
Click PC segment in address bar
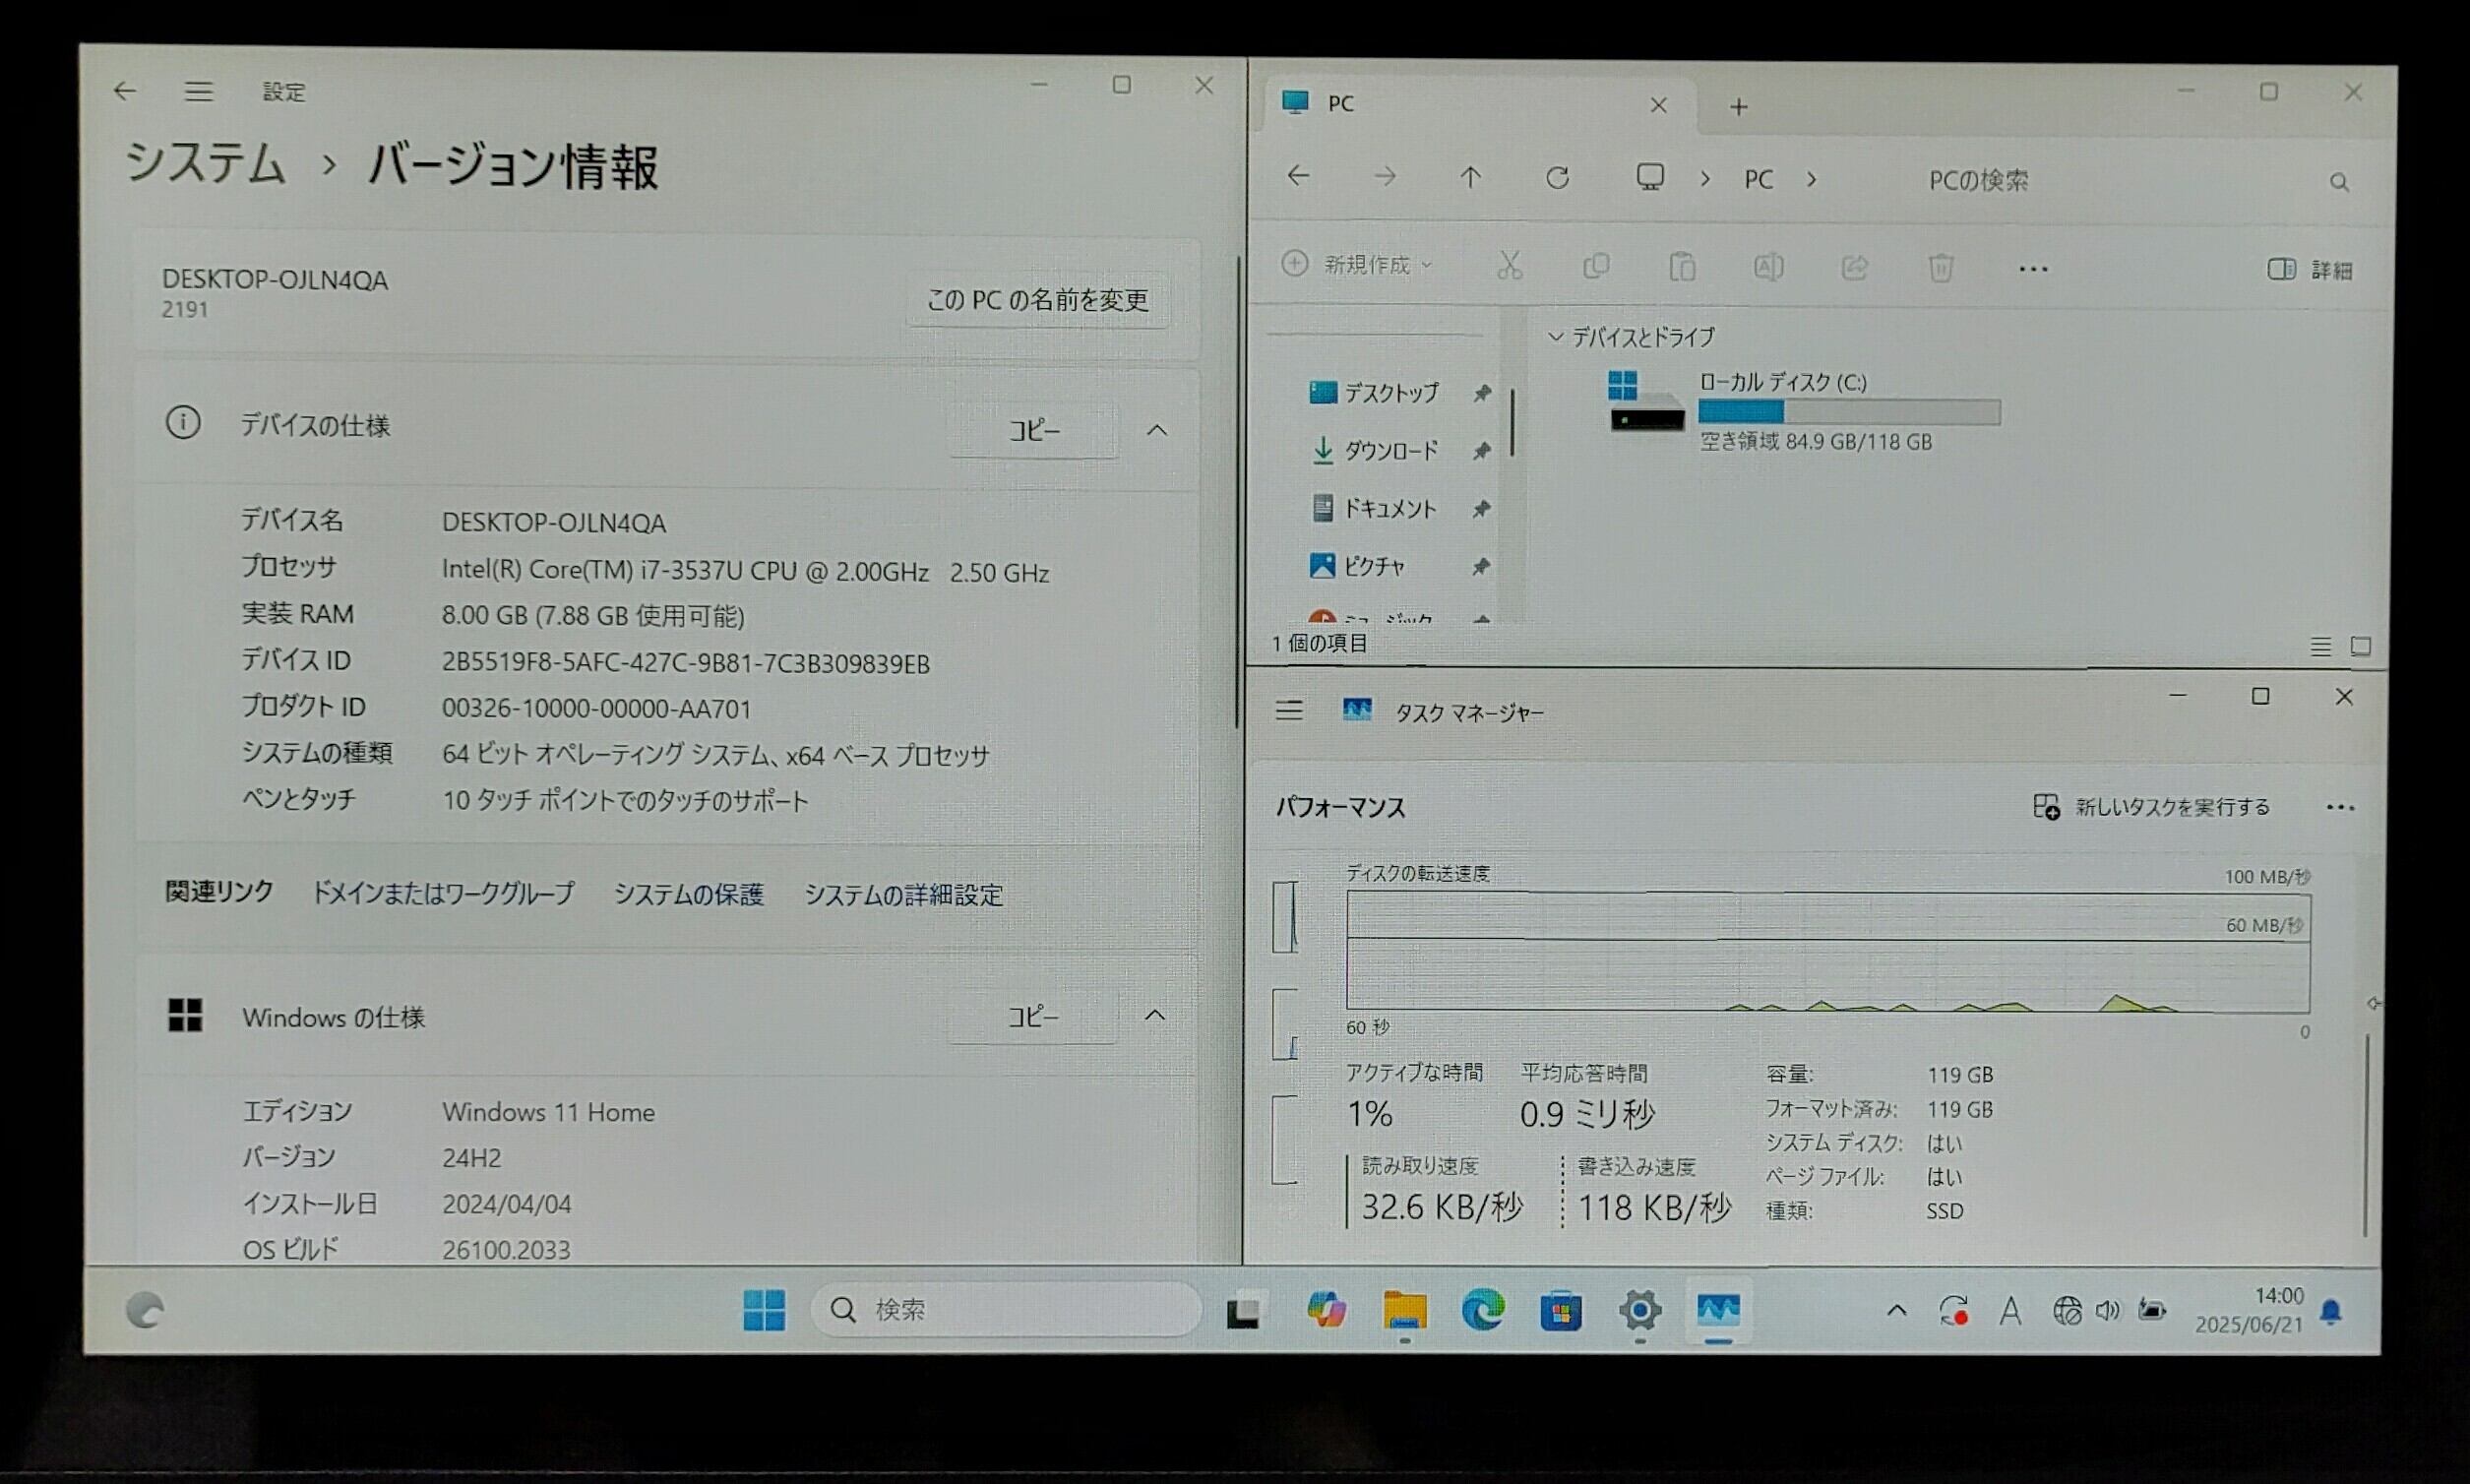tap(1758, 180)
